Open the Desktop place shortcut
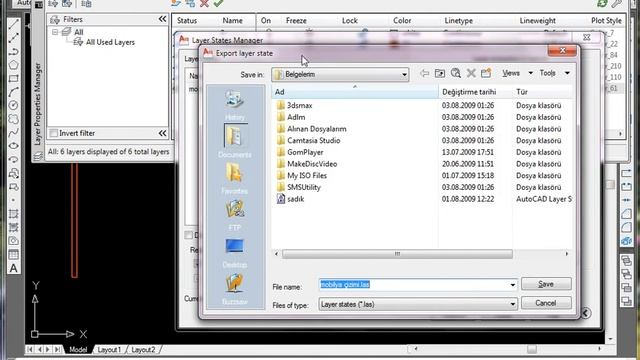 click(x=235, y=252)
